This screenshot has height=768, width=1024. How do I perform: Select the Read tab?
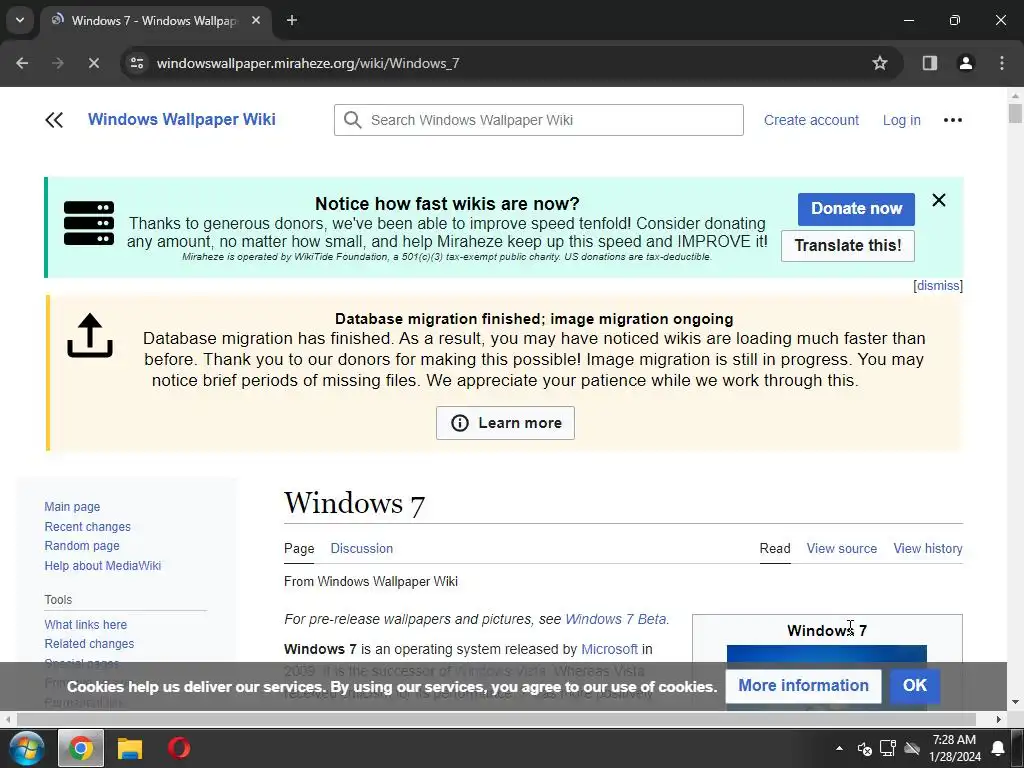[x=775, y=549]
